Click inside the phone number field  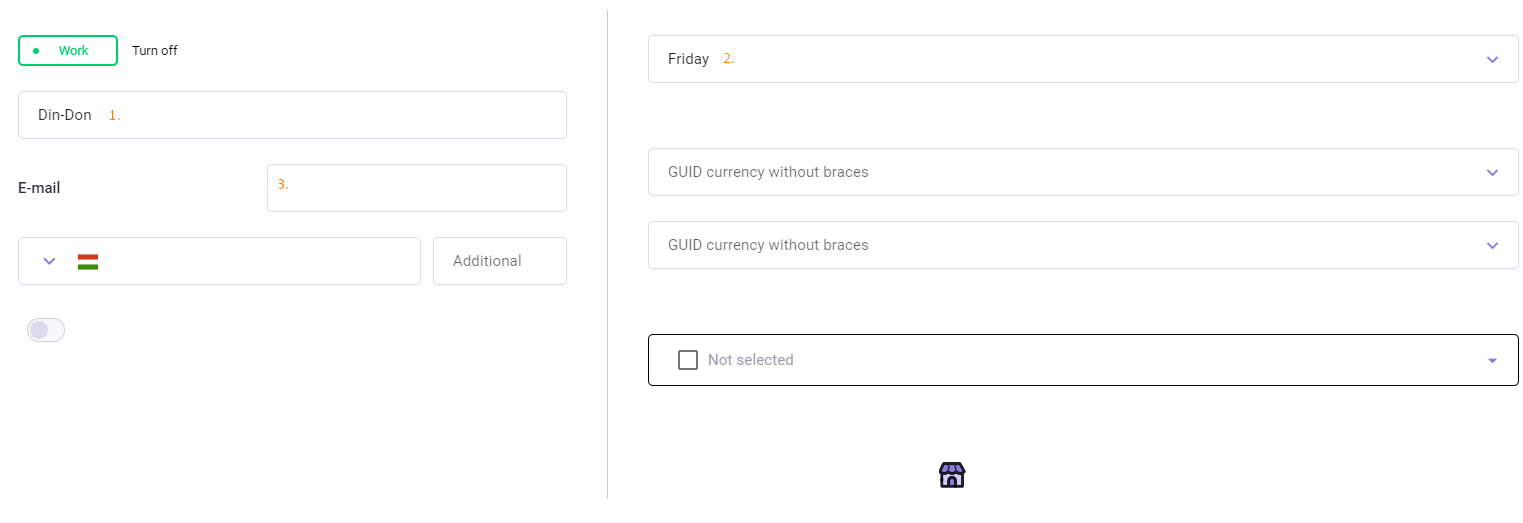258,261
